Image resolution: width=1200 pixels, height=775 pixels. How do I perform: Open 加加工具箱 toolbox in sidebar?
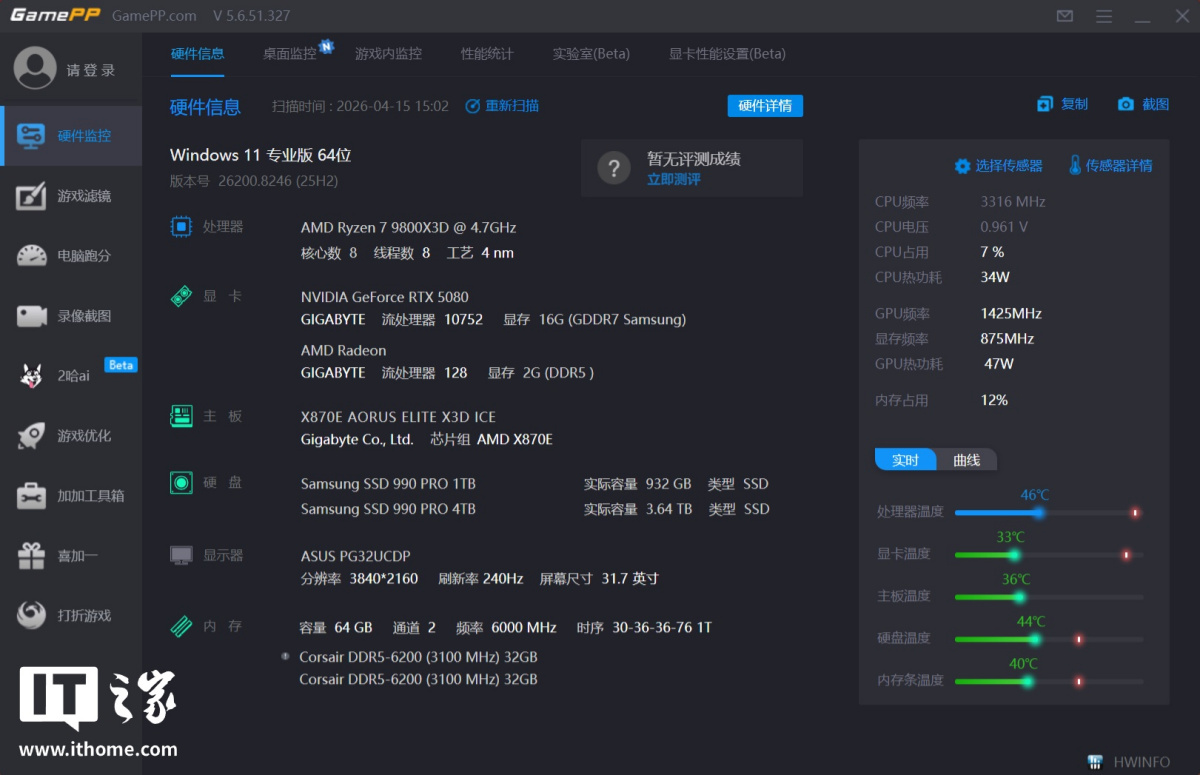click(70, 496)
